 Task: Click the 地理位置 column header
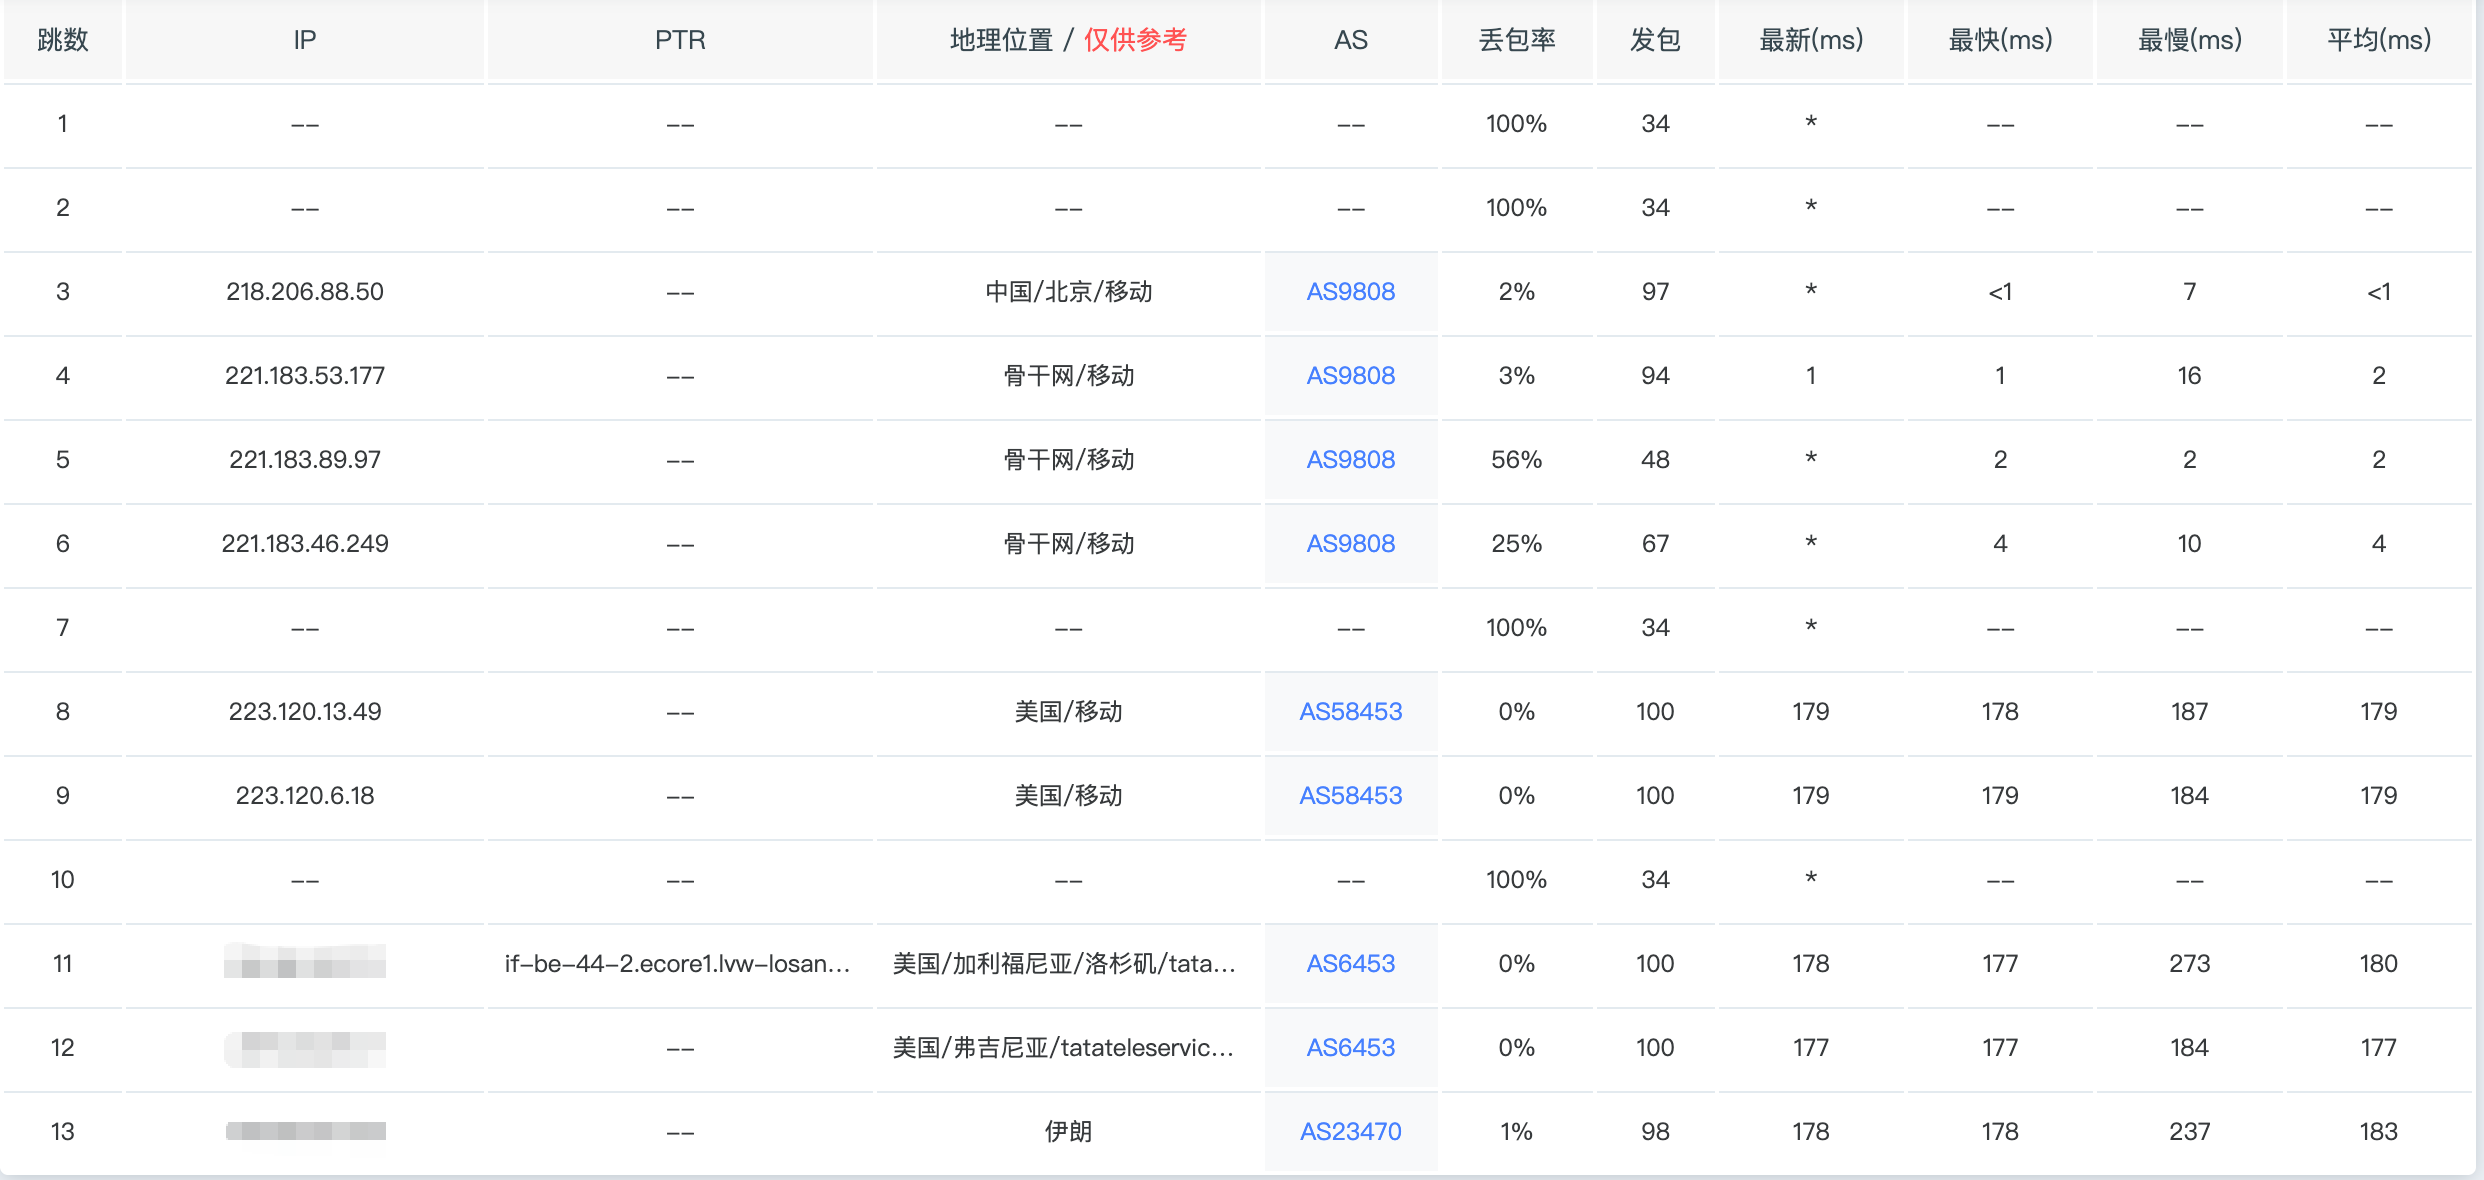[x=1001, y=40]
